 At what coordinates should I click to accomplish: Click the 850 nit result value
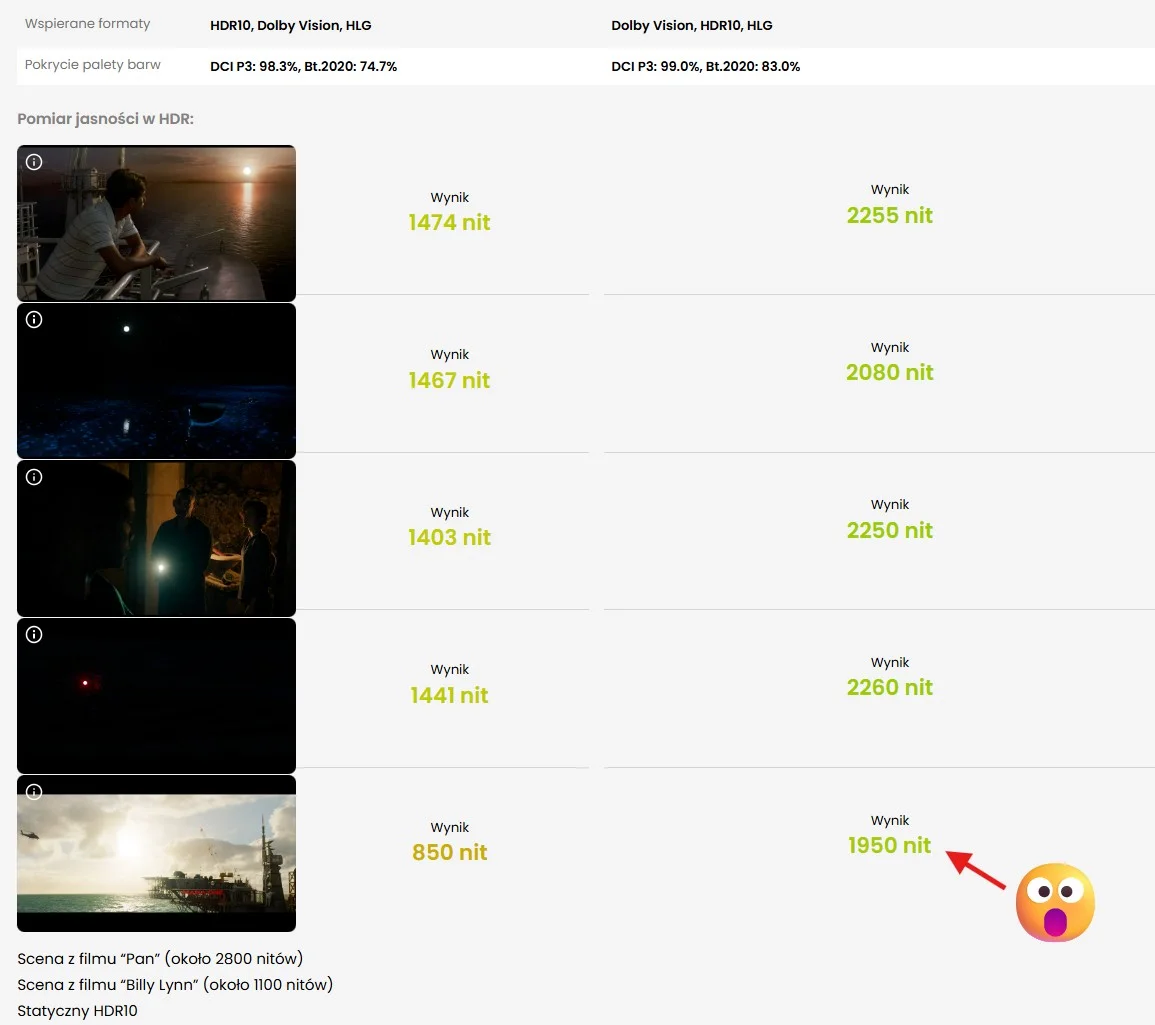[449, 852]
